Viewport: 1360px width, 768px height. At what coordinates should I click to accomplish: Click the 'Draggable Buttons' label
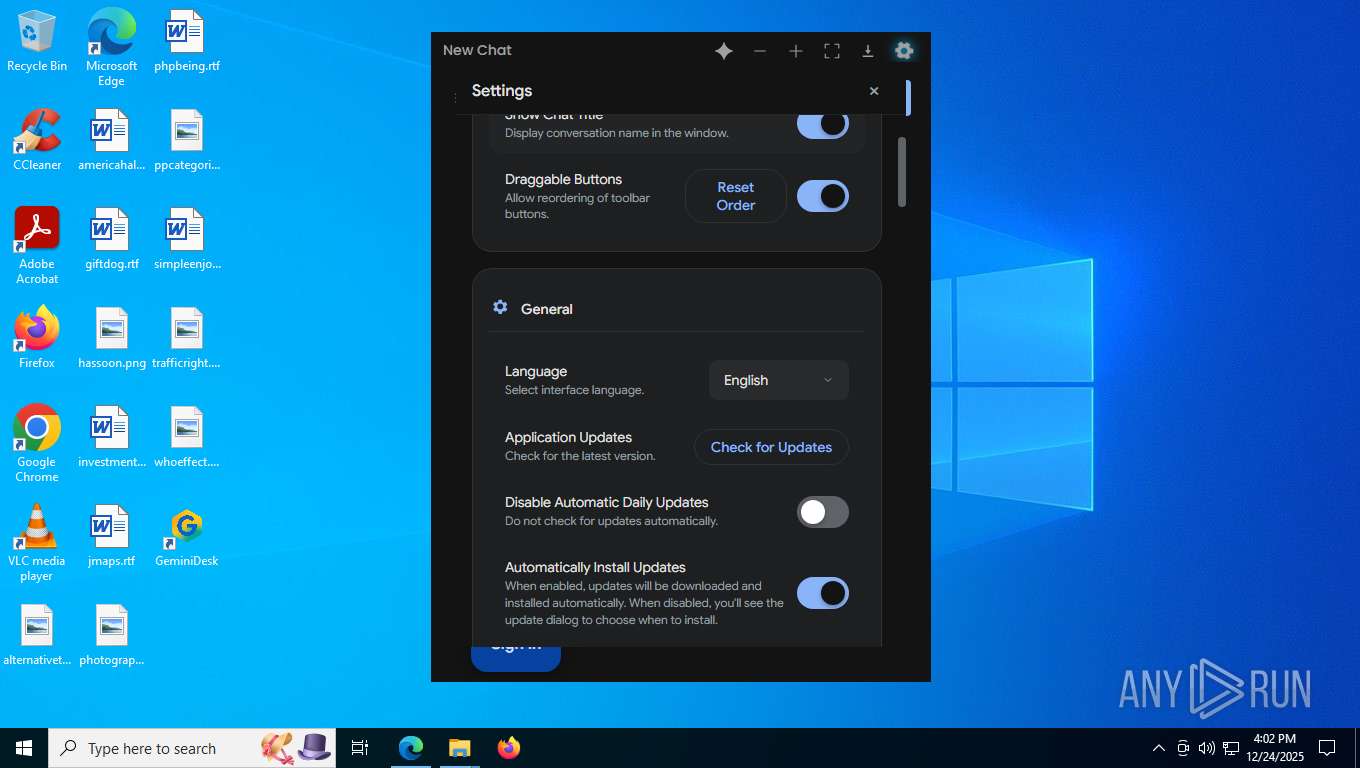(563, 179)
